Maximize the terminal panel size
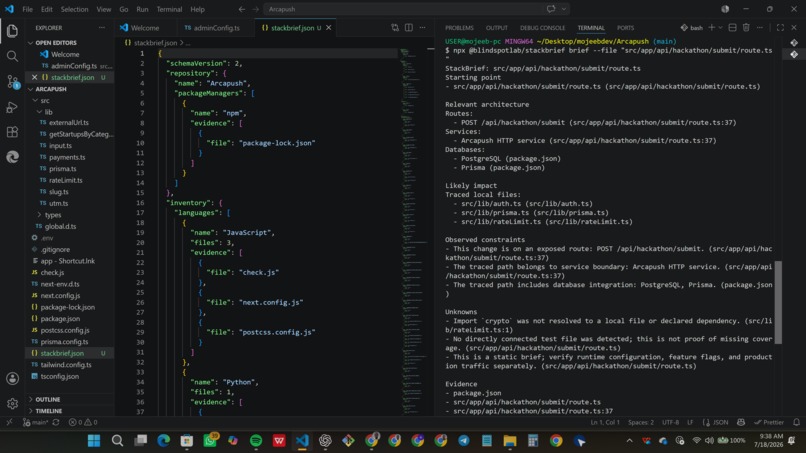The height and width of the screenshot is (453, 806). coord(780,28)
